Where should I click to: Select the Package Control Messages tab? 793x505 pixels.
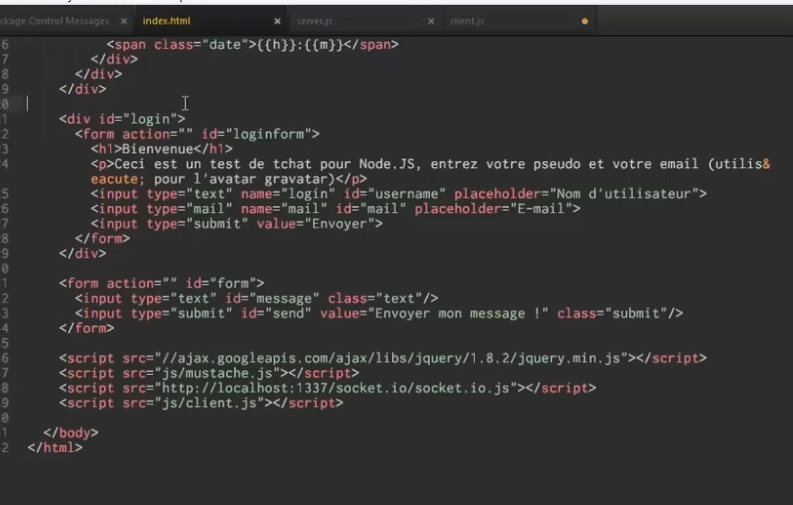pos(55,21)
